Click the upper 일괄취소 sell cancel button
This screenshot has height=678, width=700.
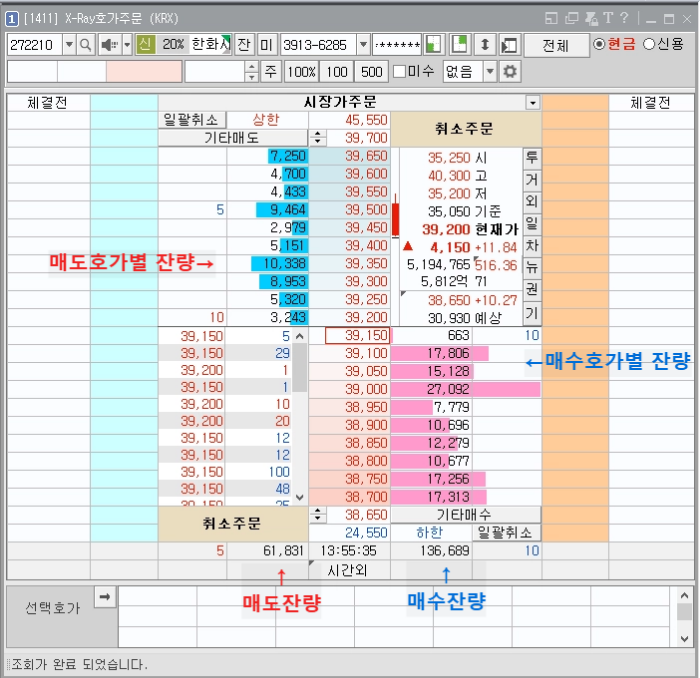click(192, 120)
